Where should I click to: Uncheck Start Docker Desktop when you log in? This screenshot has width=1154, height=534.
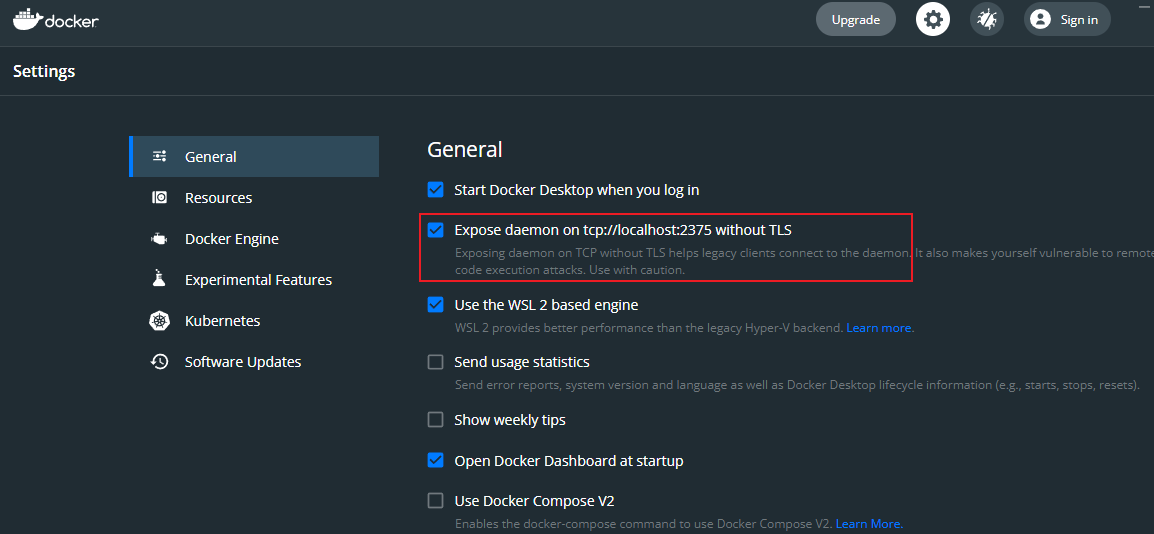436,189
